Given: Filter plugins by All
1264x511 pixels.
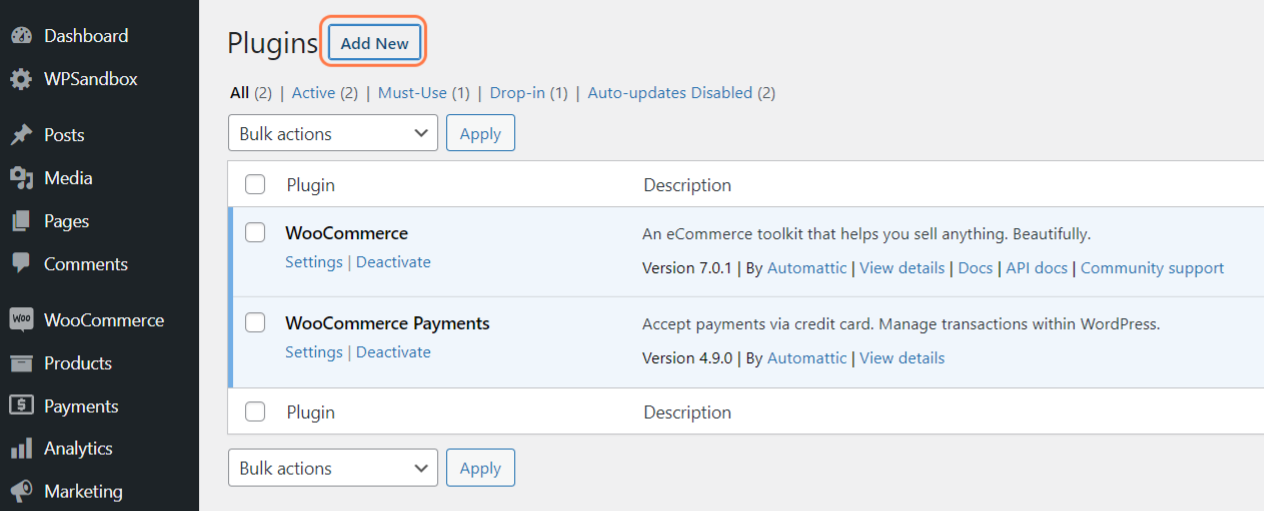Looking at the screenshot, I should (x=239, y=93).
